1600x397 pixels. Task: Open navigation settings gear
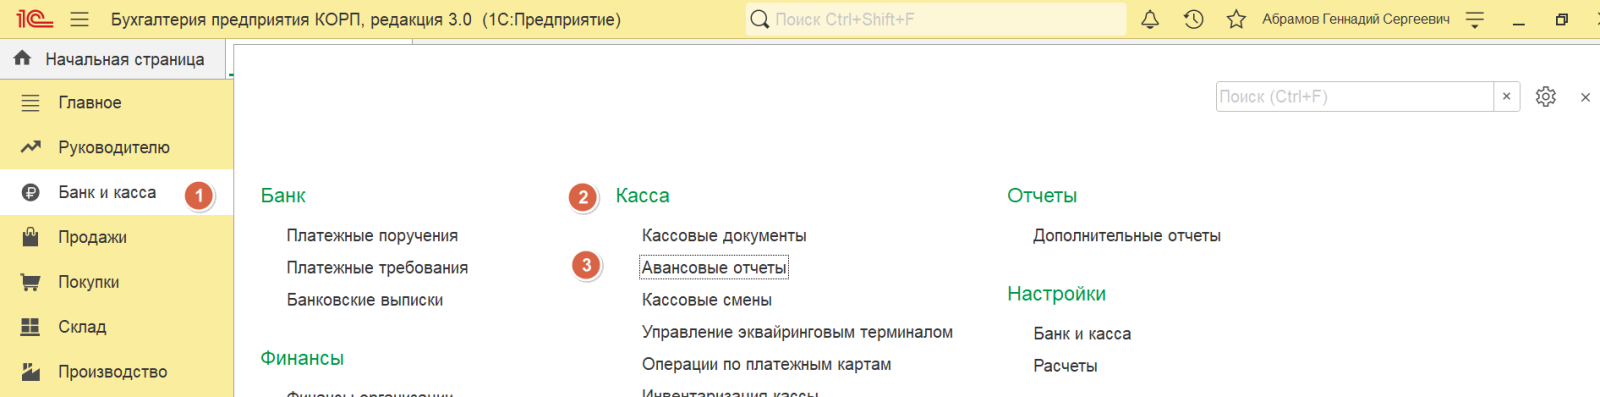(x=1546, y=96)
